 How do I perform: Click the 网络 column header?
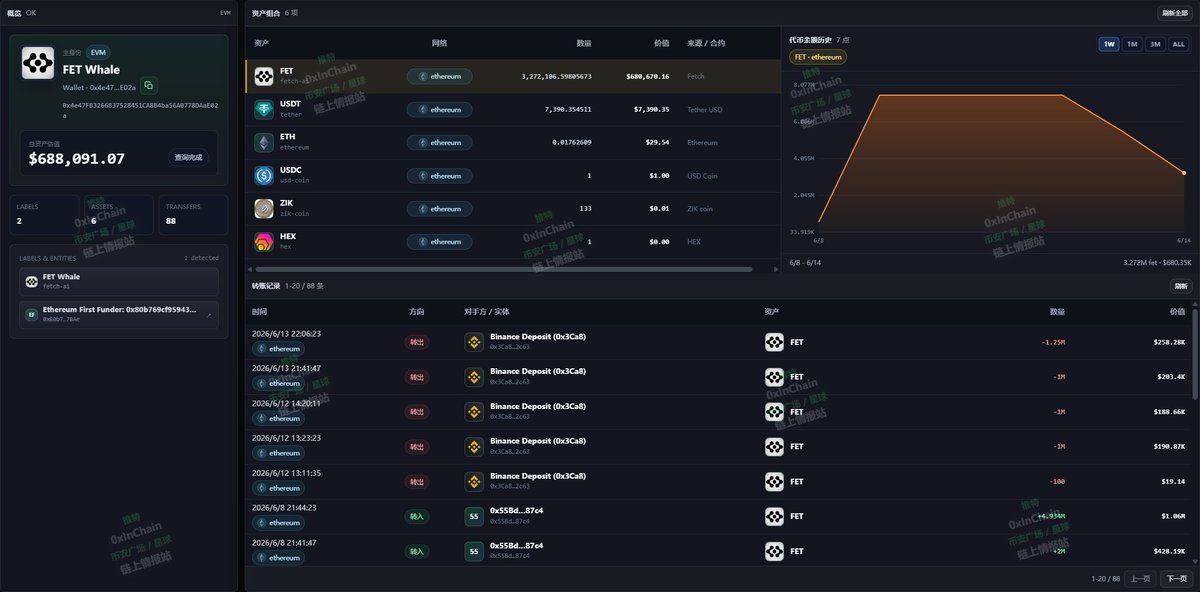coord(439,44)
